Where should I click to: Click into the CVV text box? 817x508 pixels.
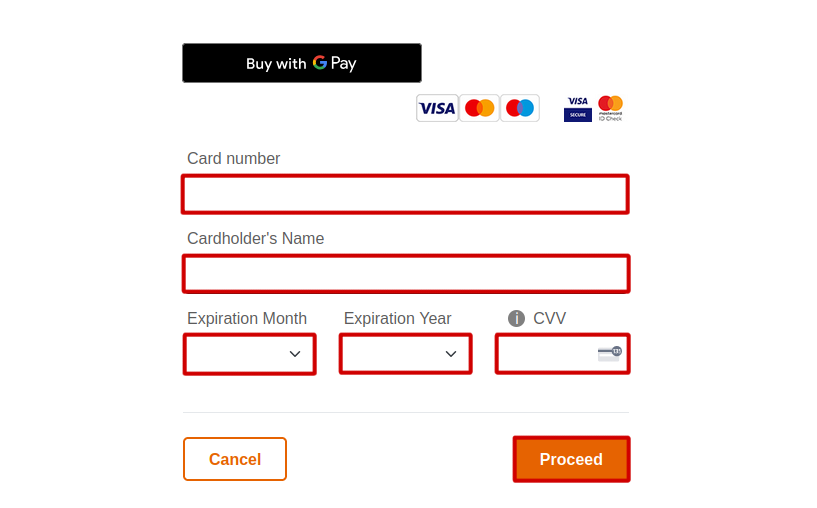[x=545, y=354]
